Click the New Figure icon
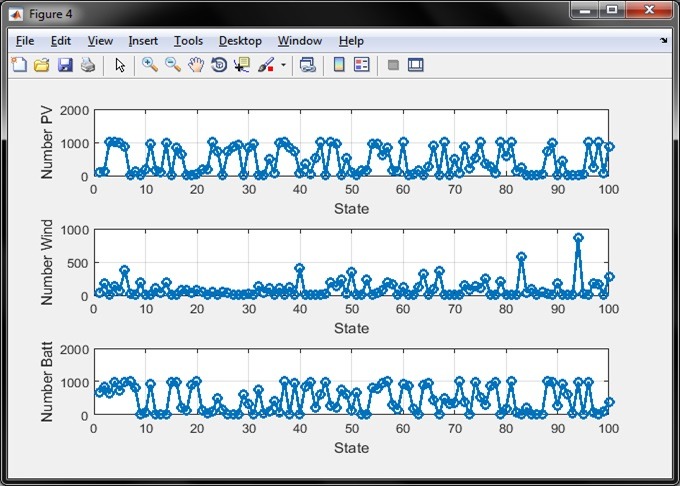This screenshot has width=680, height=486. pos(19,65)
